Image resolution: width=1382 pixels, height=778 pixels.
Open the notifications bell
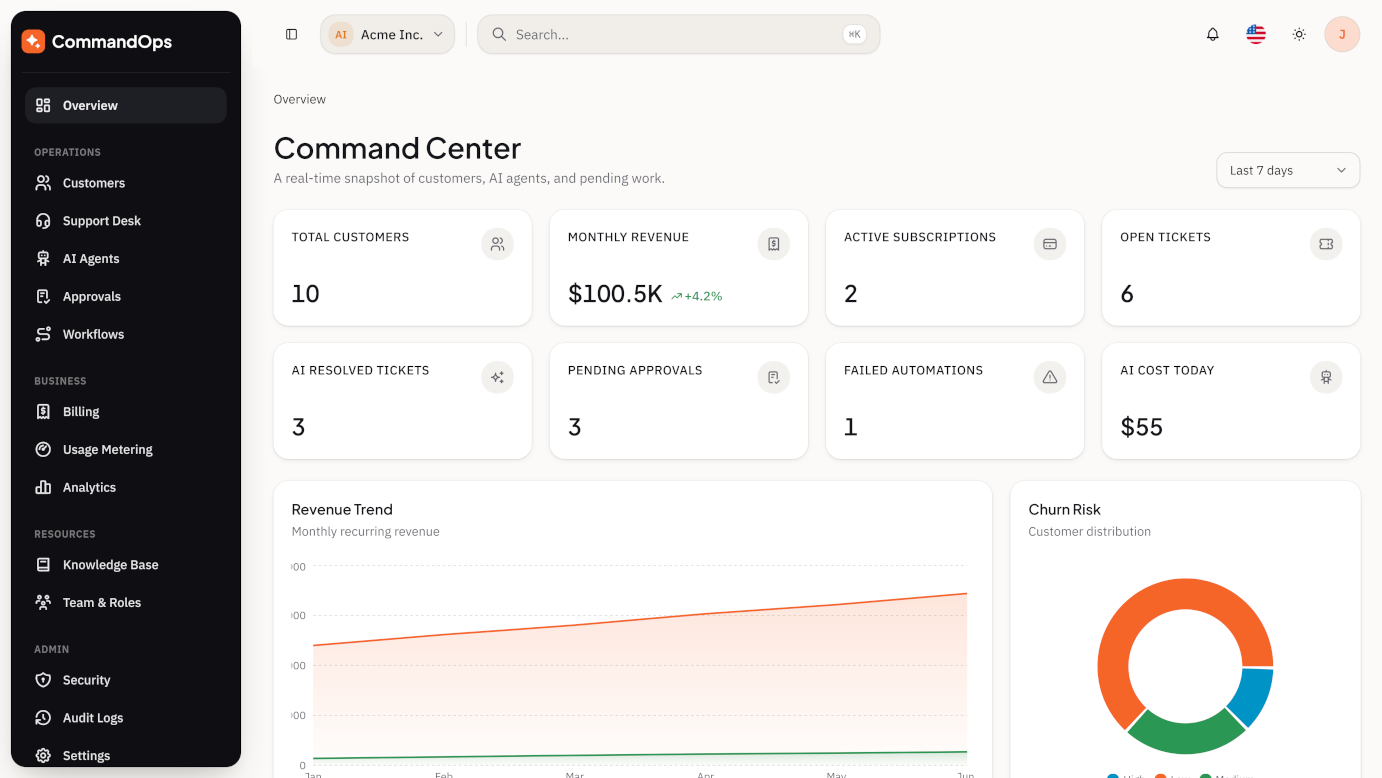tap(1213, 34)
